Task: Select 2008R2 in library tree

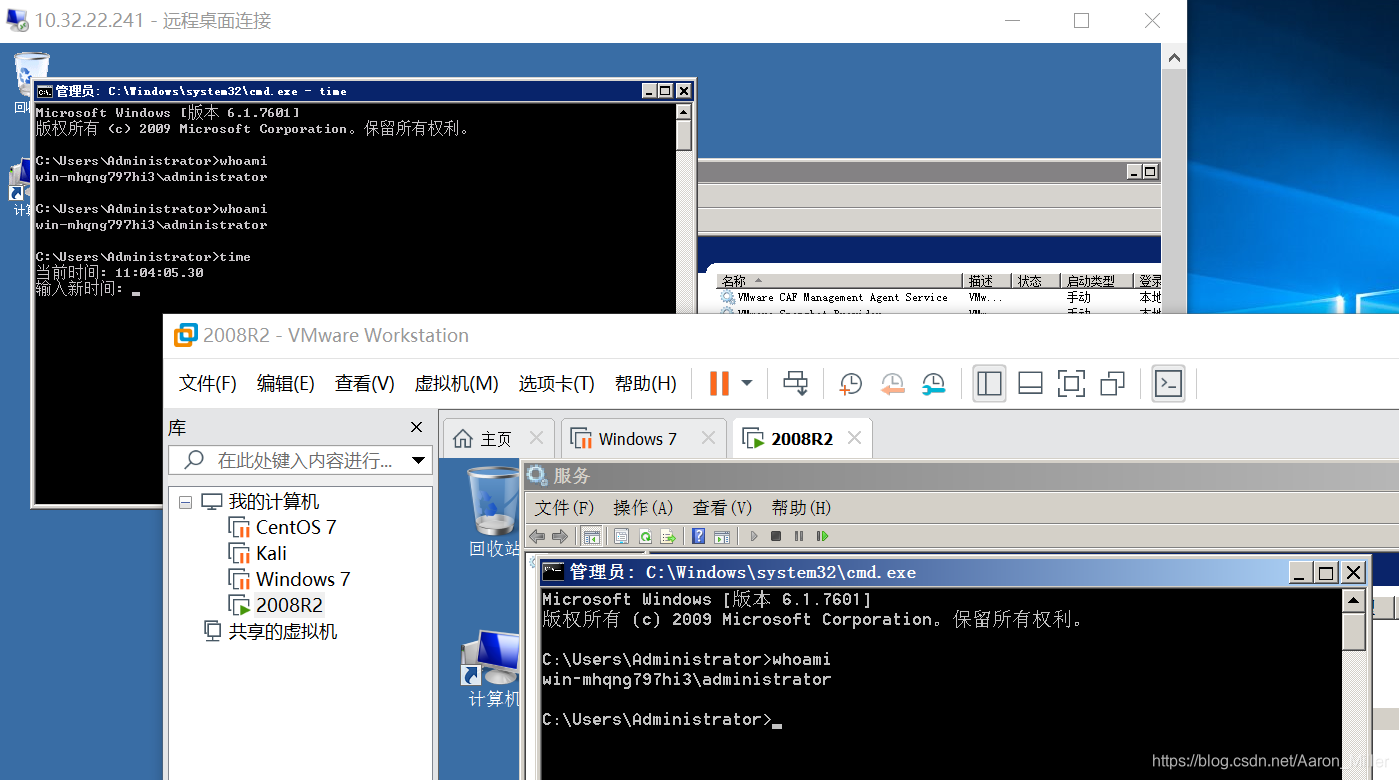Action: [289, 605]
